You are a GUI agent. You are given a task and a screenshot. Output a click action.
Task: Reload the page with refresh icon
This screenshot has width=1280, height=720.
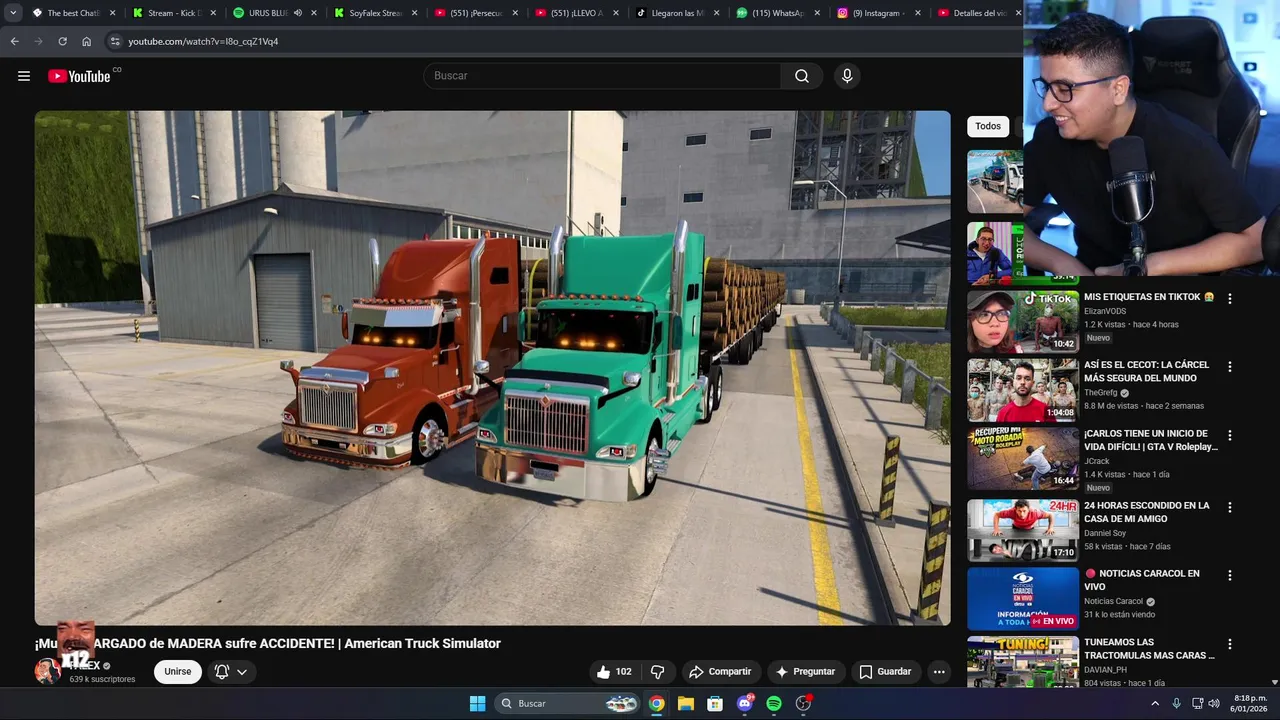pos(62,41)
